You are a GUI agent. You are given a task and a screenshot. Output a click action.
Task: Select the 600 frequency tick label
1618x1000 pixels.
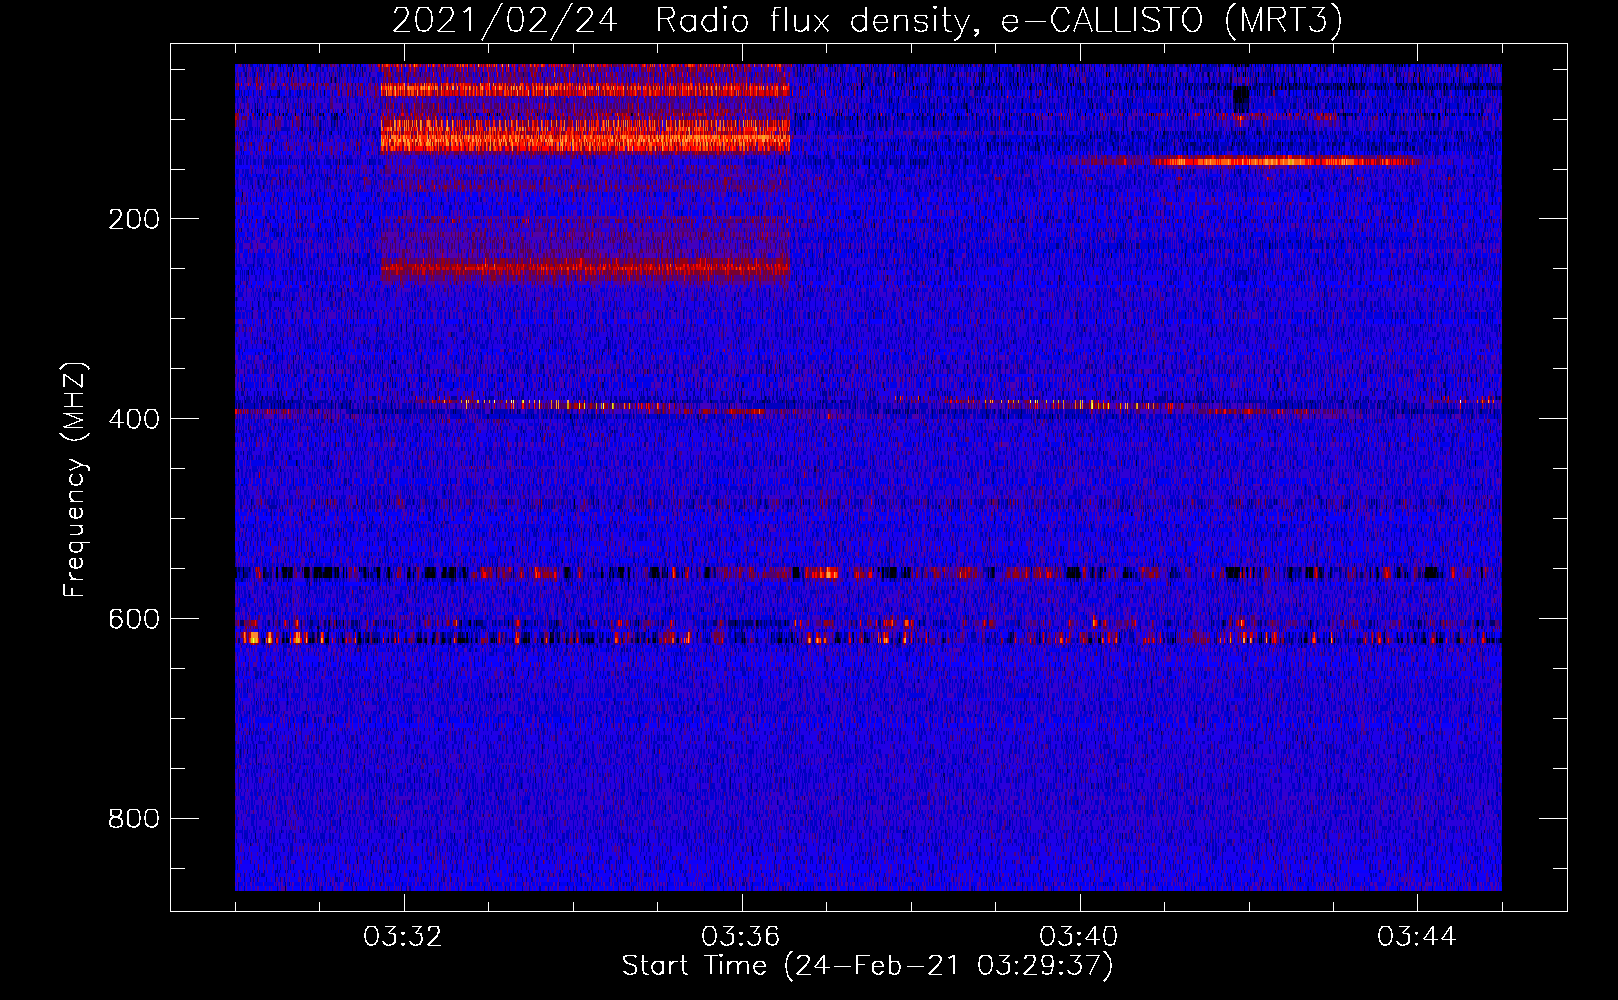point(134,619)
